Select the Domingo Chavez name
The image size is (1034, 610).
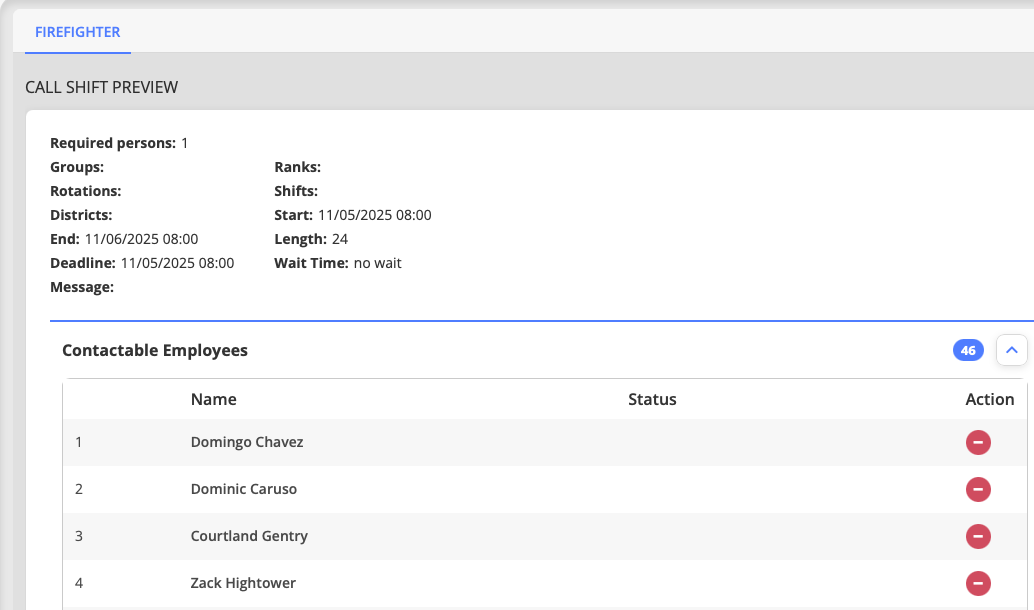(x=247, y=442)
